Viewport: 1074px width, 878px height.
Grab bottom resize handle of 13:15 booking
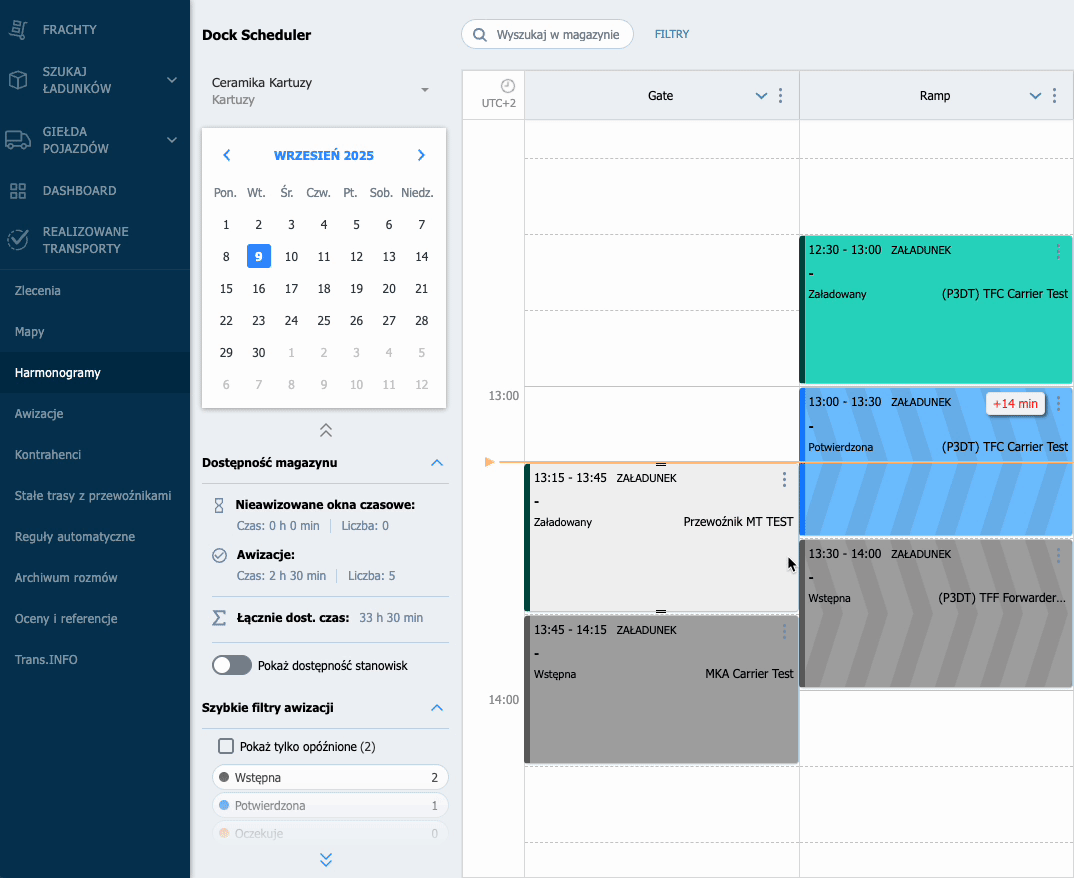pos(661,611)
